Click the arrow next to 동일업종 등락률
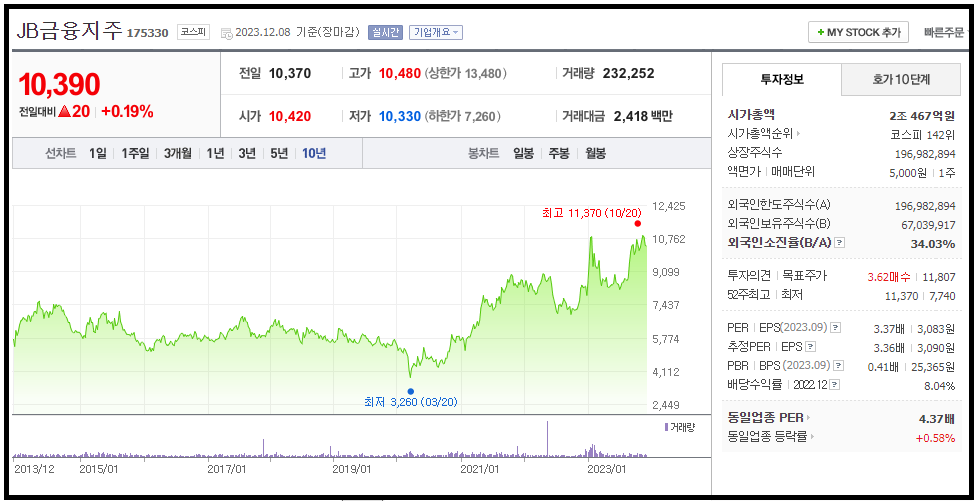 (812, 436)
